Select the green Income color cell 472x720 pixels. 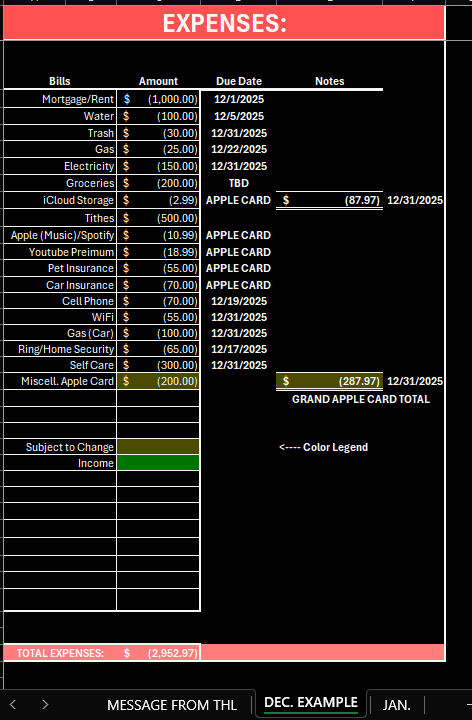pos(158,463)
